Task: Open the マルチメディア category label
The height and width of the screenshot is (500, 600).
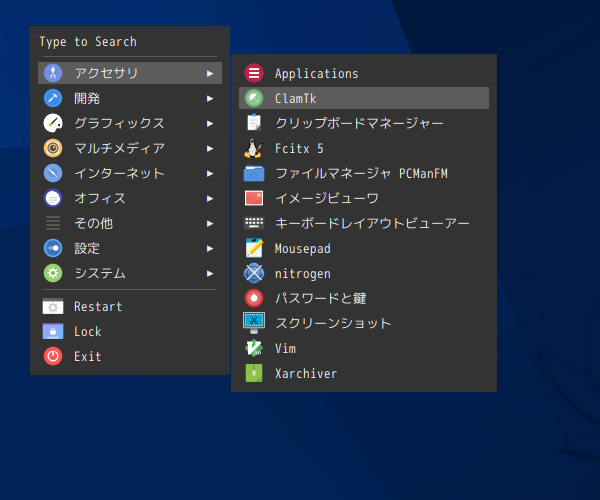Action: point(119,148)
